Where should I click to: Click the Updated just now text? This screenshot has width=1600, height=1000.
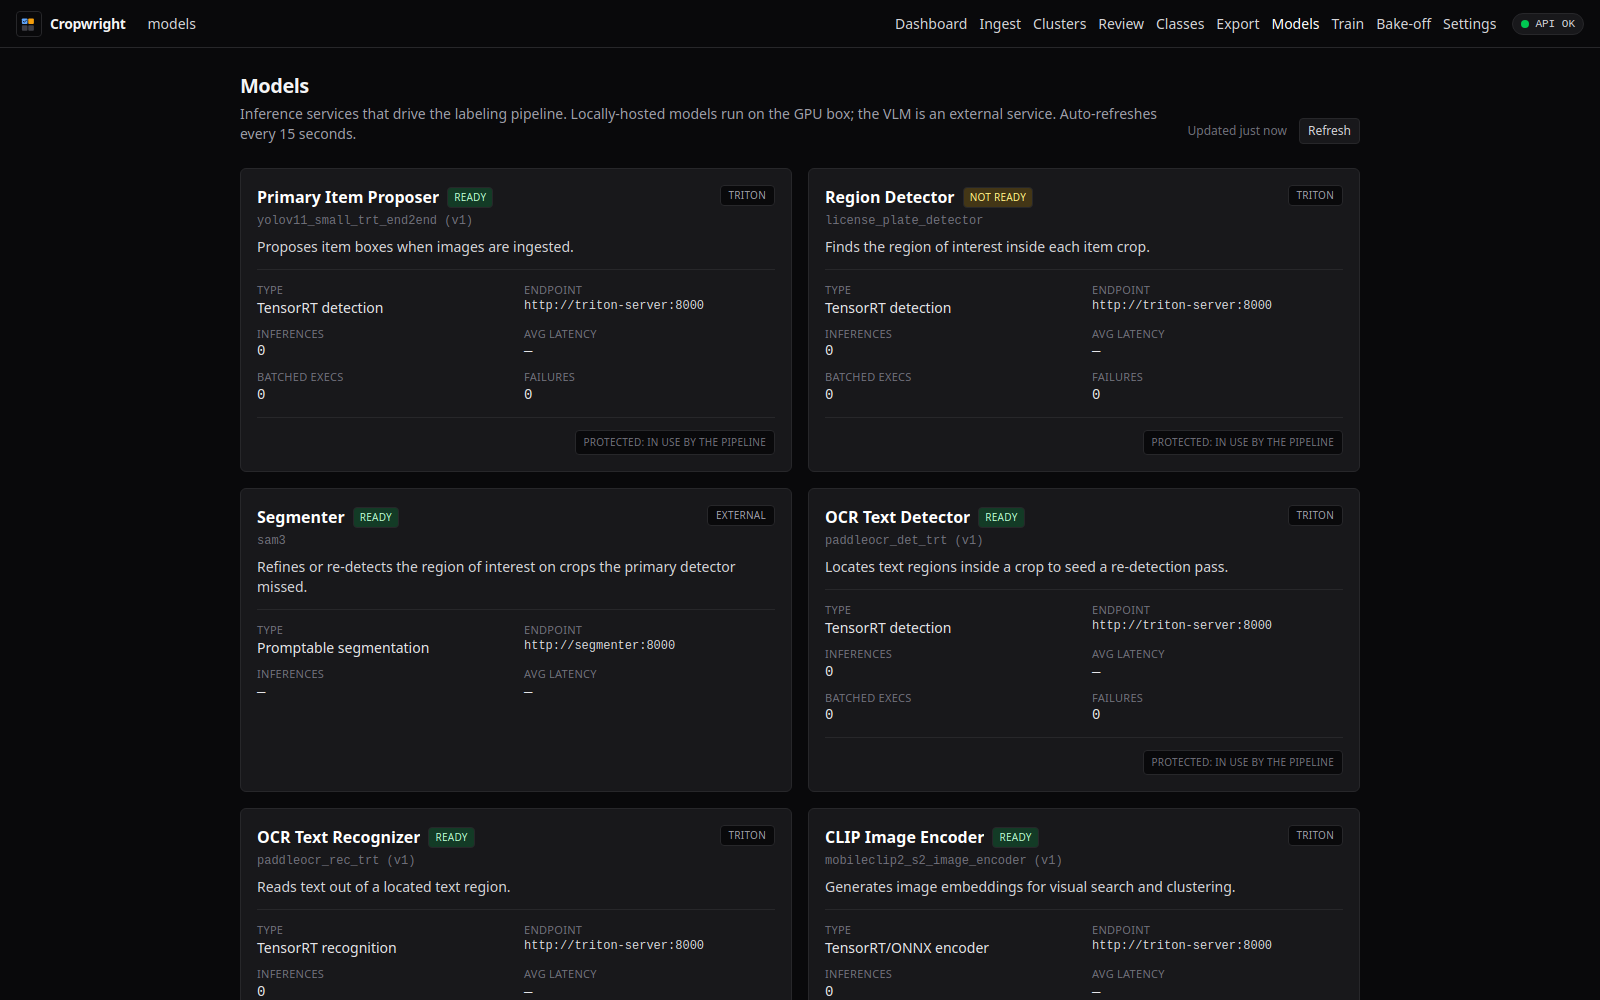(1237, 131)
